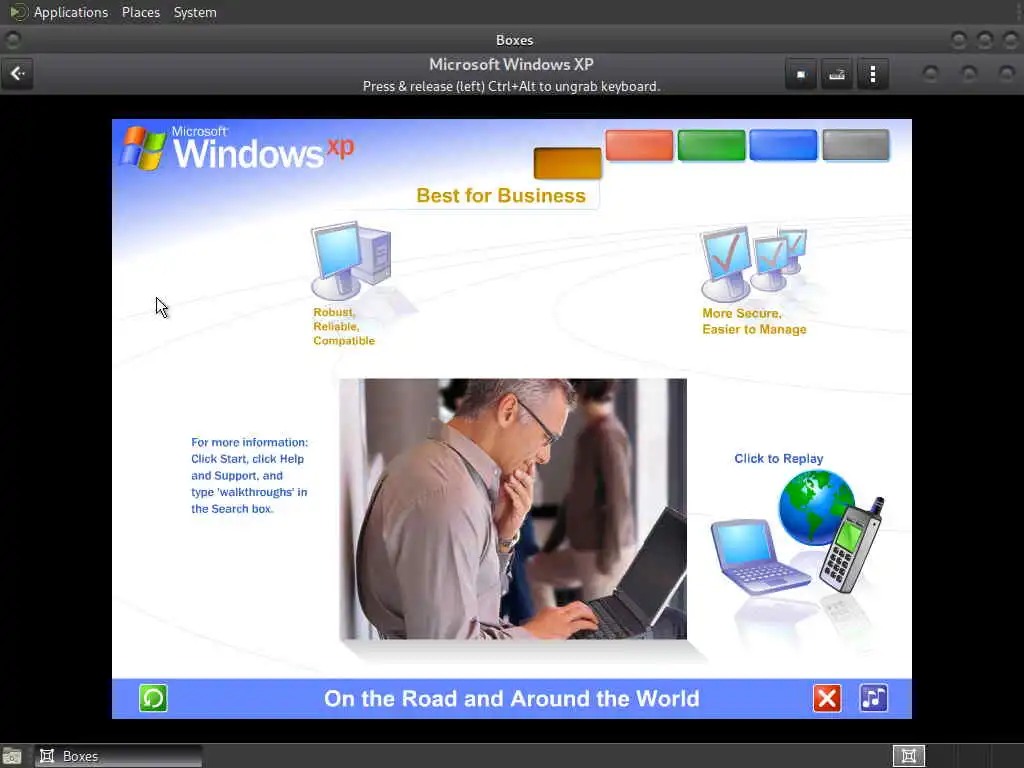Viewport: 1024px width, 768px height.
Task: Click the Robust, Reliable, Compatible computer icon
Action: click(351, 261)
